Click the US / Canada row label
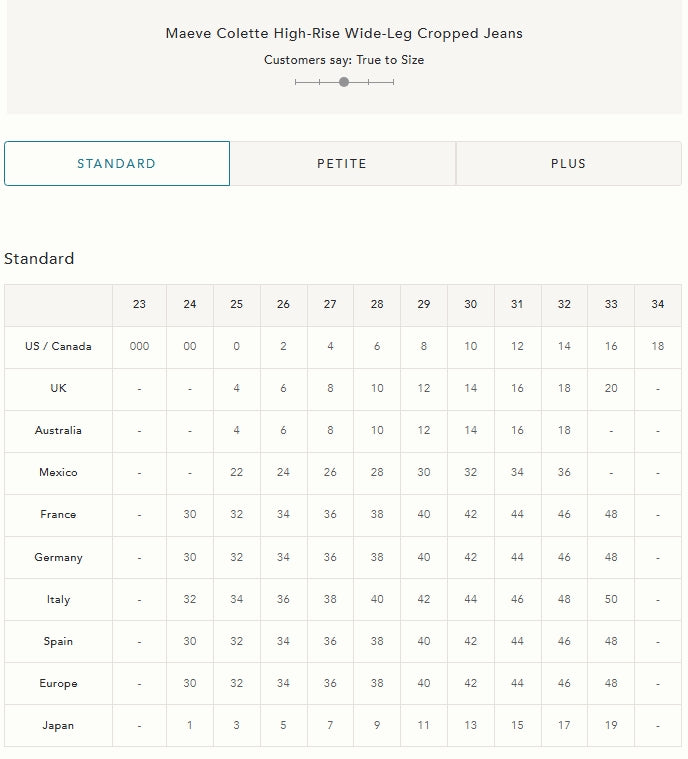The image size is (688, 759). (59, 347)
